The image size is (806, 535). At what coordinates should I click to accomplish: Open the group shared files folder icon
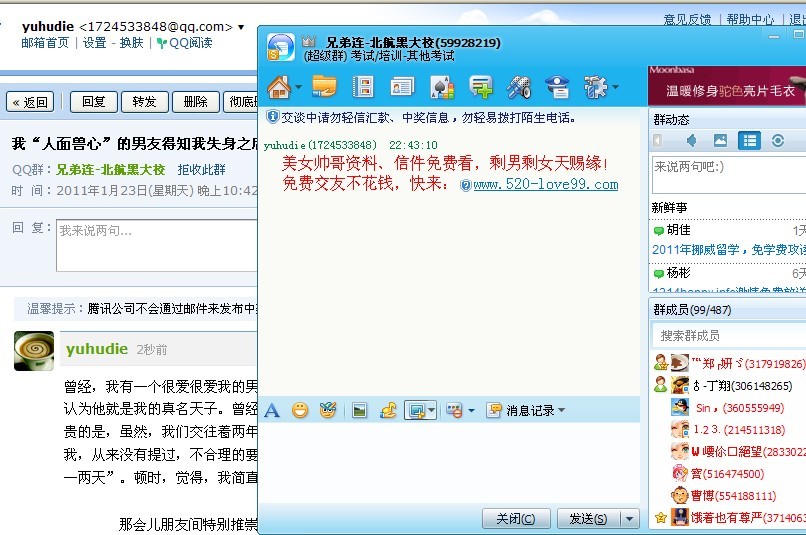pyautogui.click(x=324, y=86)
